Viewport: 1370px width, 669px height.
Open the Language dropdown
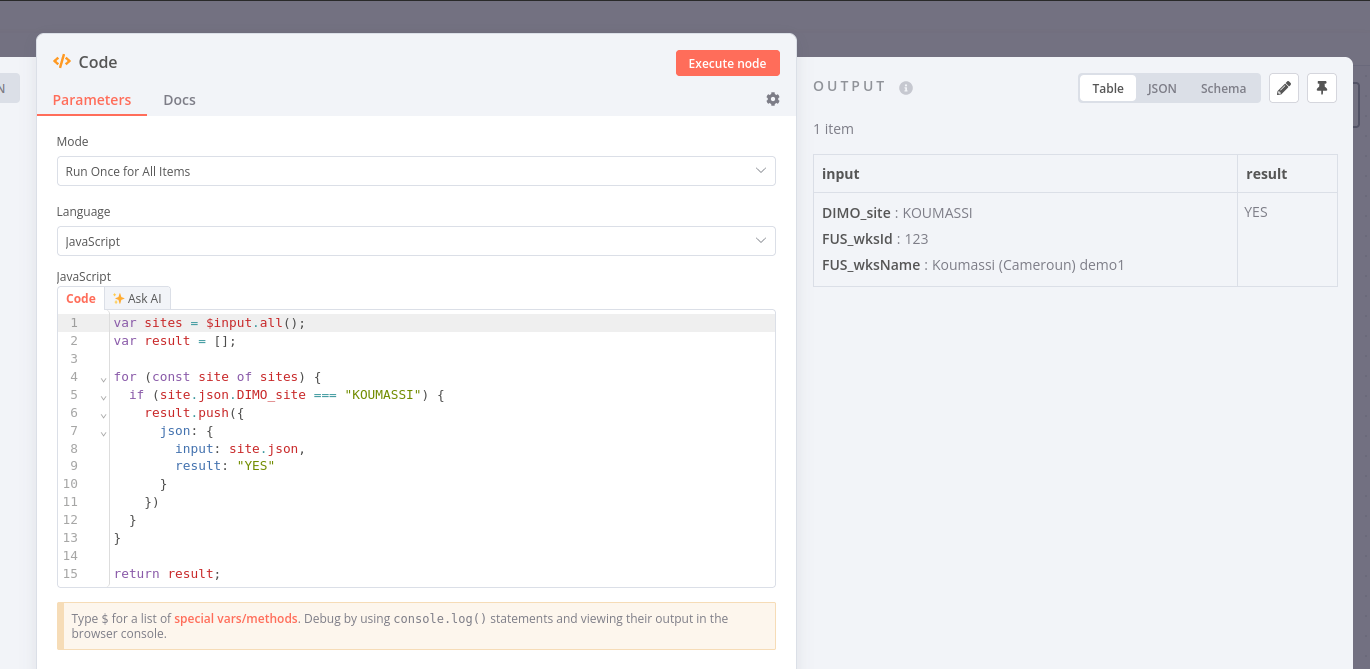coord(416,241)
